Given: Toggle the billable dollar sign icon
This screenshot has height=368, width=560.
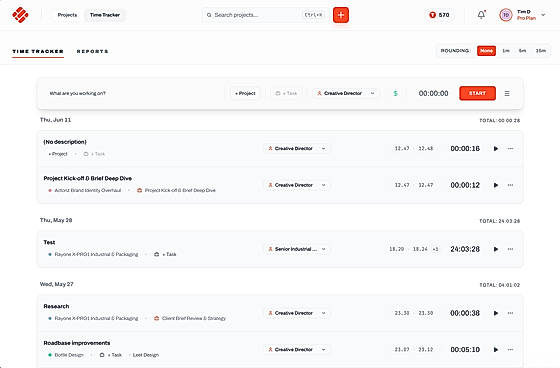Looking at the screenshot, I should tap(395, 93).
